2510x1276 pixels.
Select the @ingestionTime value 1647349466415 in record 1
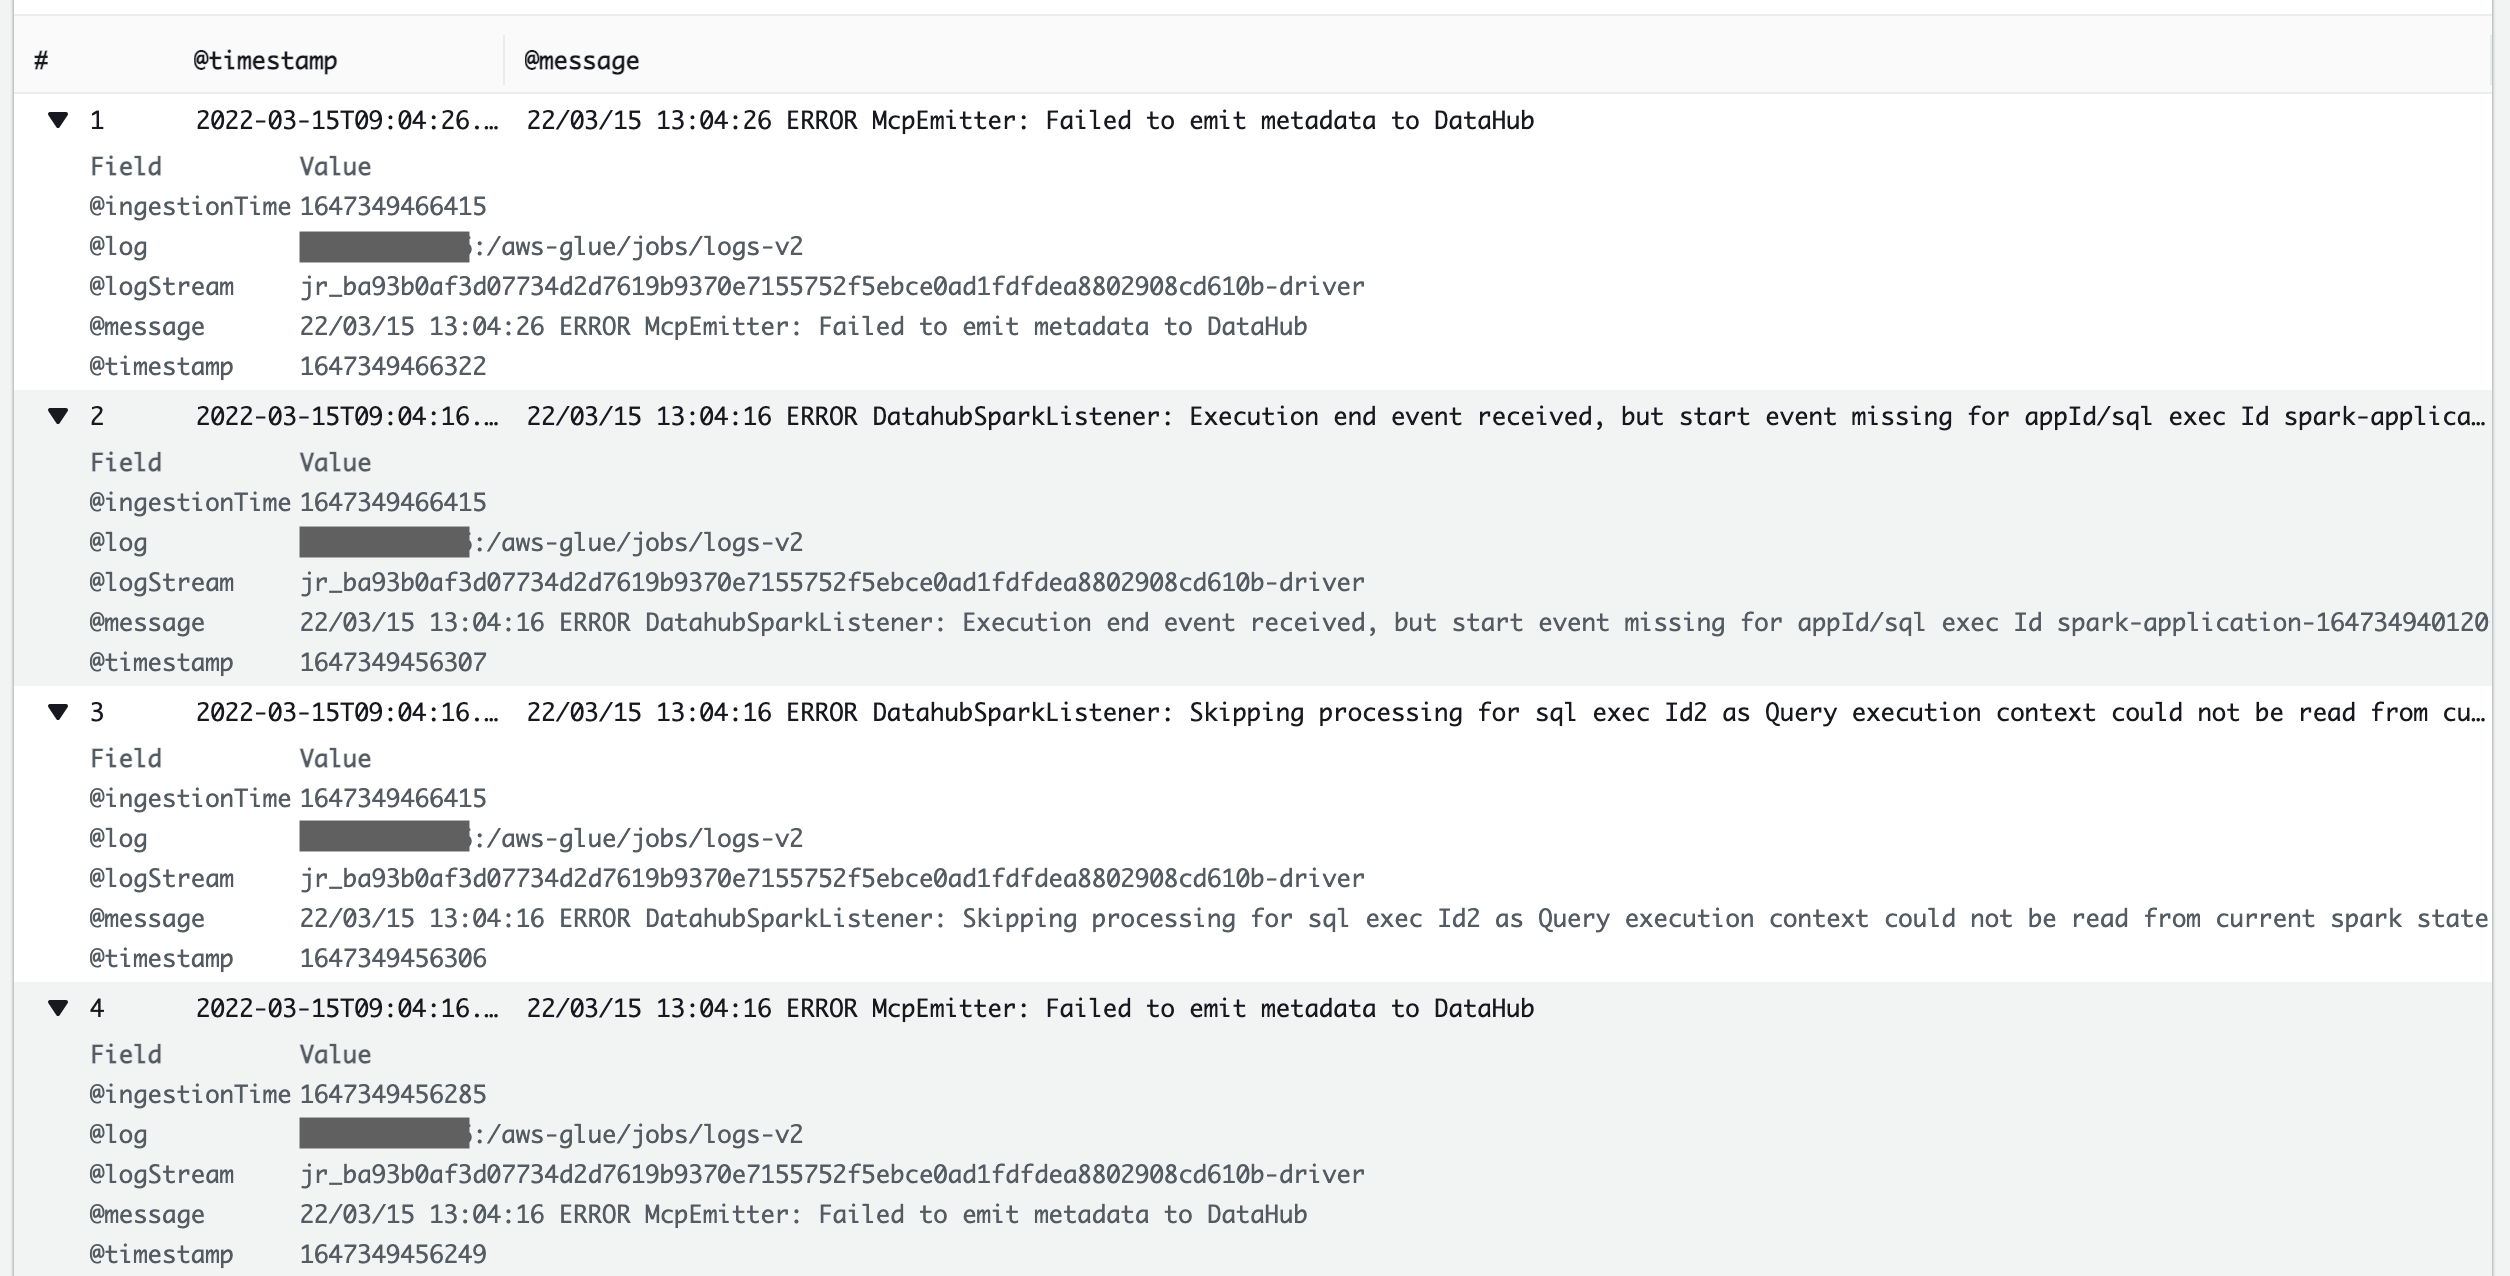point(392,206)
